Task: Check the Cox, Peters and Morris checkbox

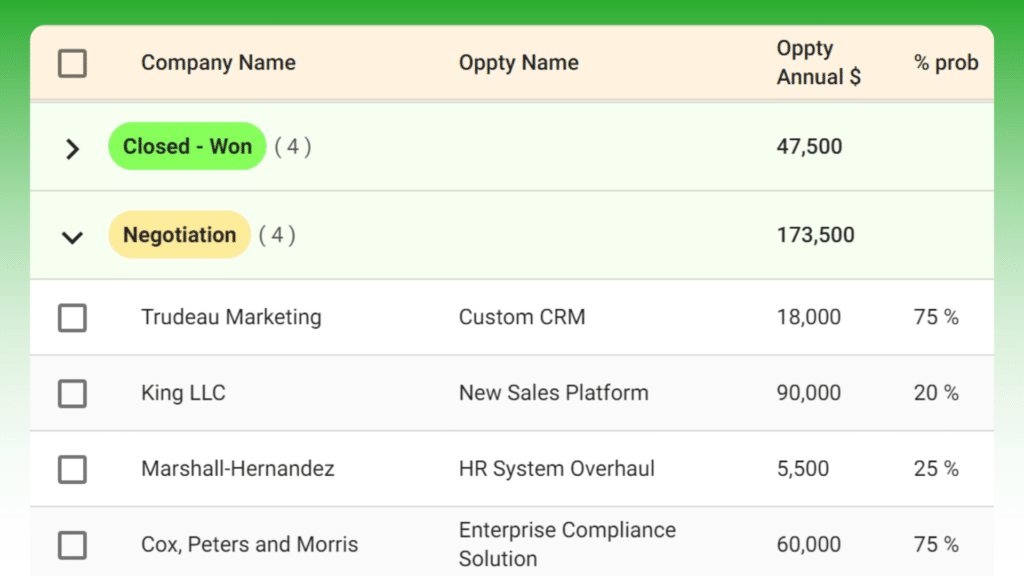Action: [x=72, y=545]
